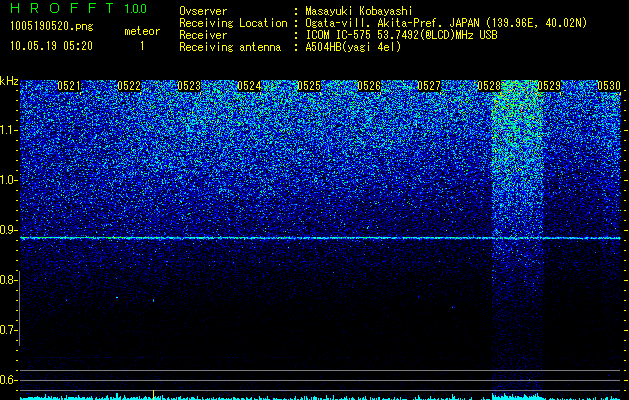The image size is (629, 400).
Task: Click the meteor count 1
Action: [142, 46]
